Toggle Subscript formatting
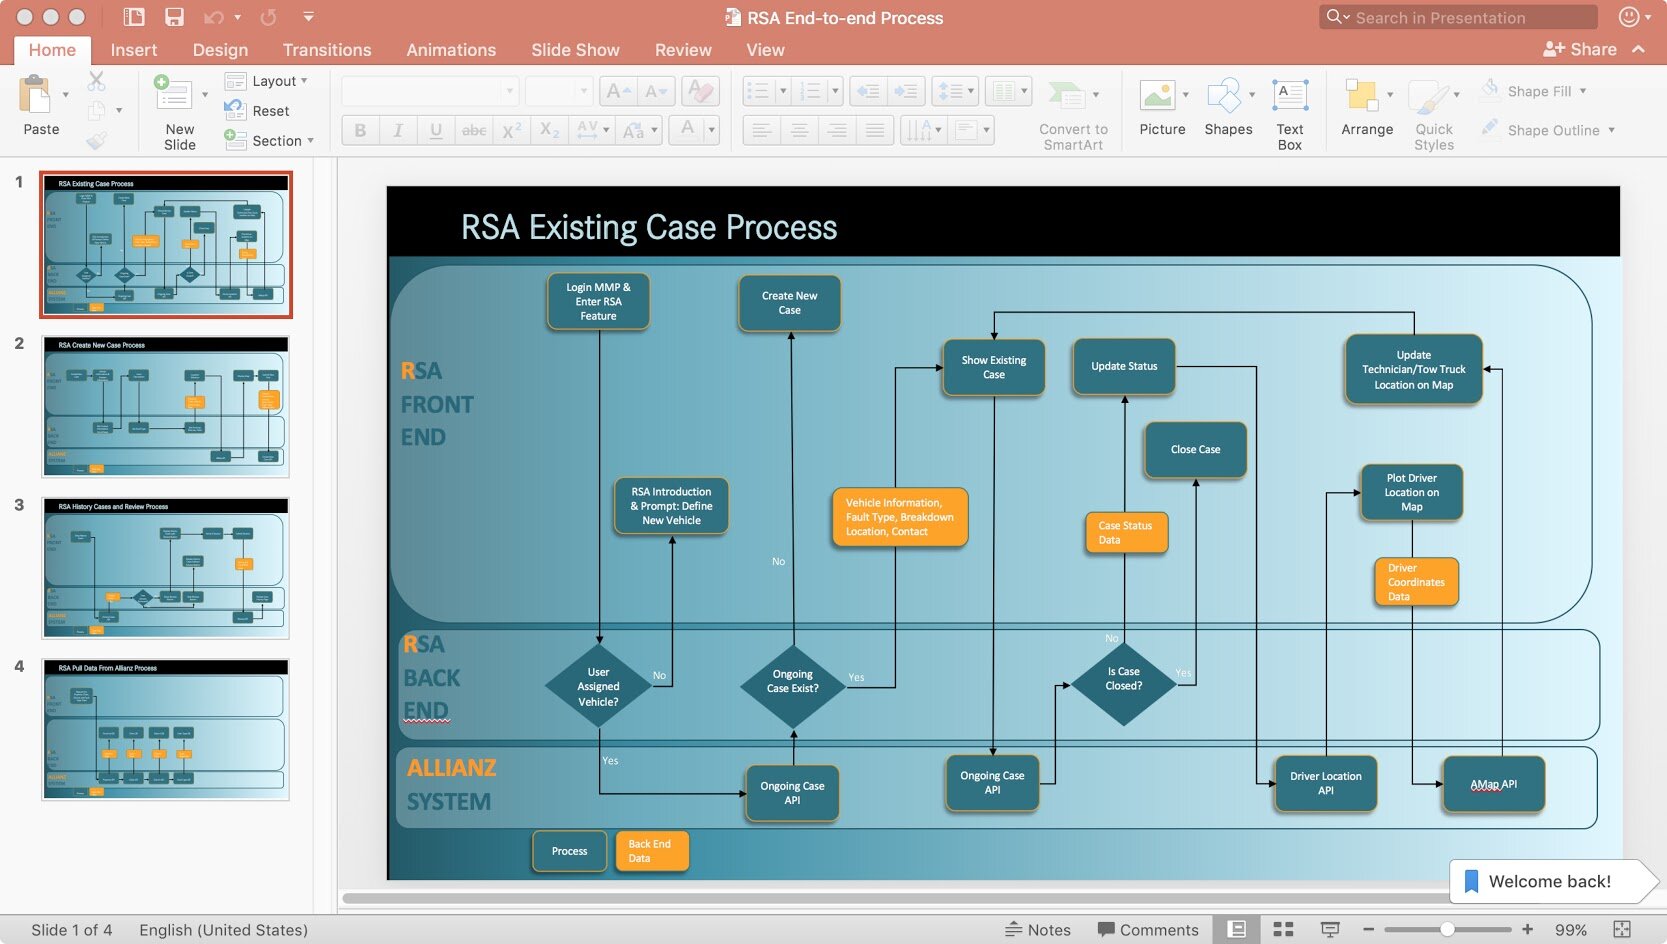This screenshot has height=944, width=1667. click(x=549, y=130)
